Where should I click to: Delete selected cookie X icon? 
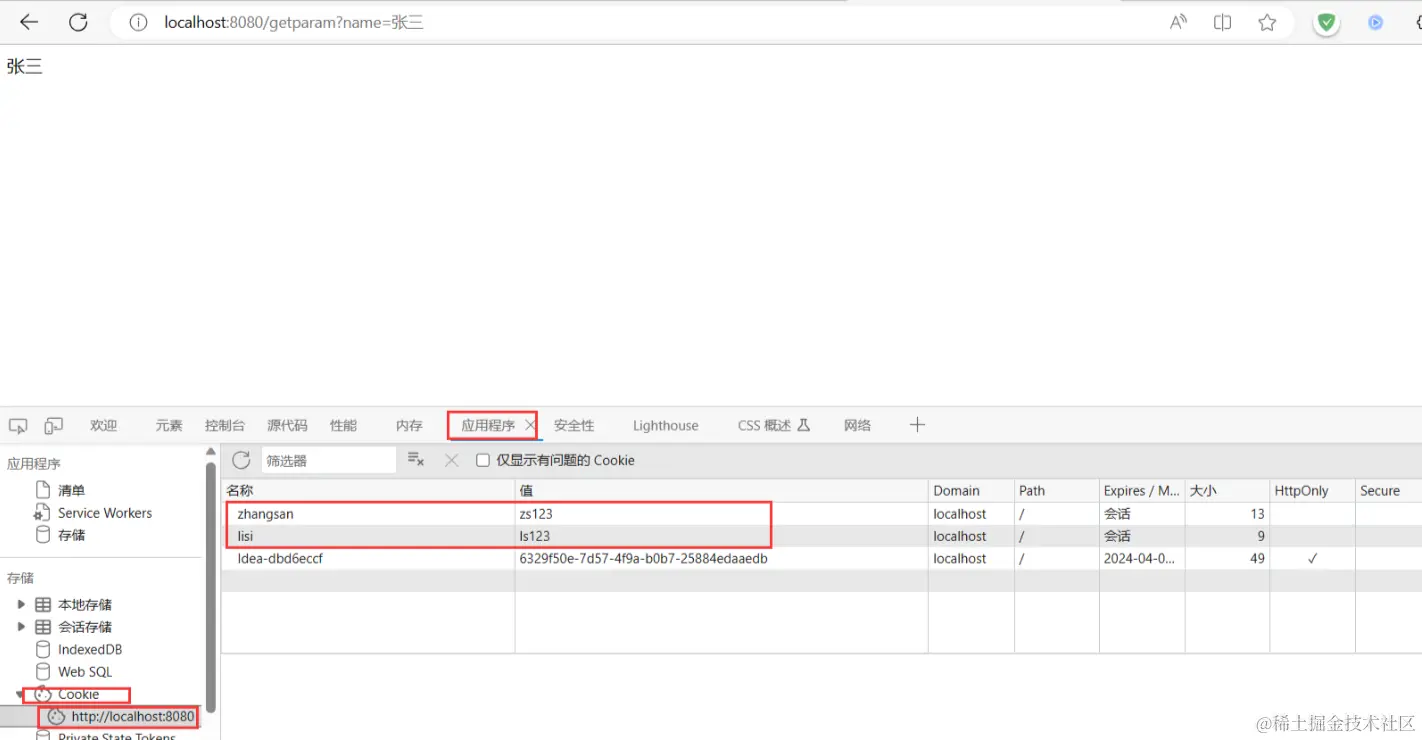pos(452,460)
